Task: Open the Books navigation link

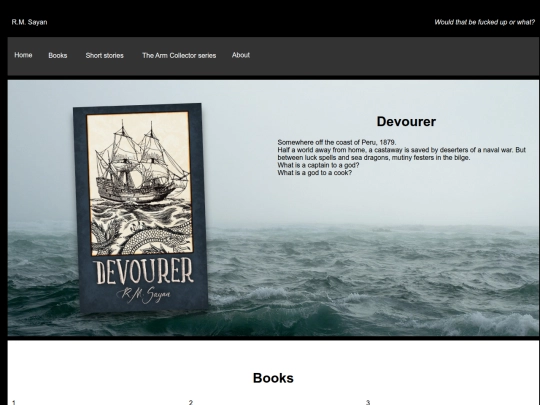Action: (58, 55)
